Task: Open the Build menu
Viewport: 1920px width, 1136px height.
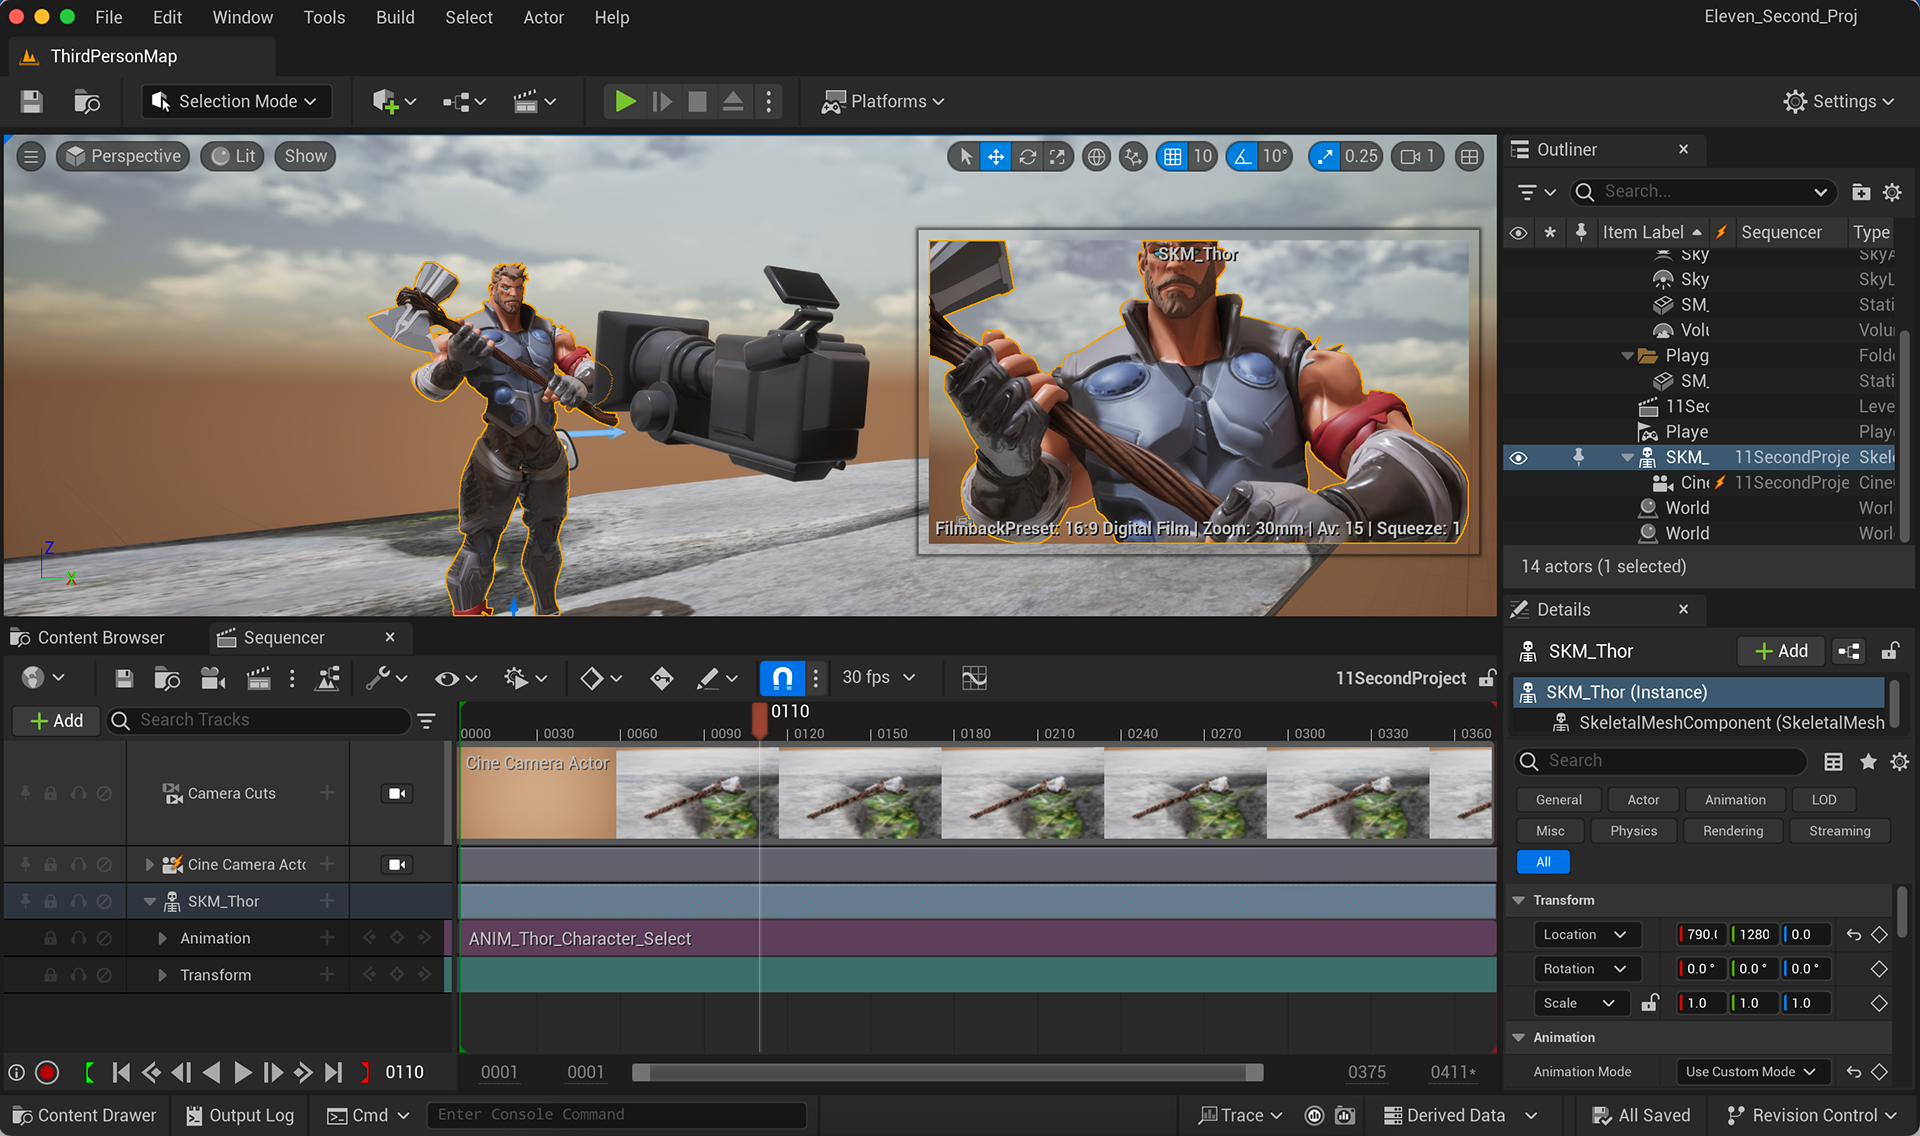Action: coord(395,17)
